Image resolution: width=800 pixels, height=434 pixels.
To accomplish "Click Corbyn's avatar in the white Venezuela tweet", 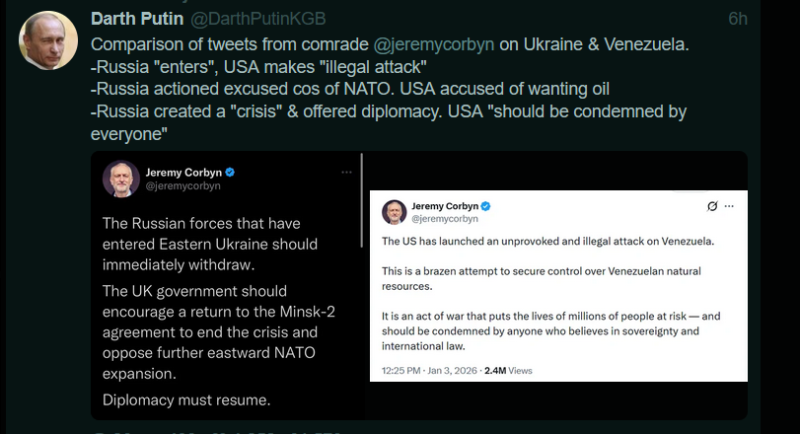I will pos(393,211).
